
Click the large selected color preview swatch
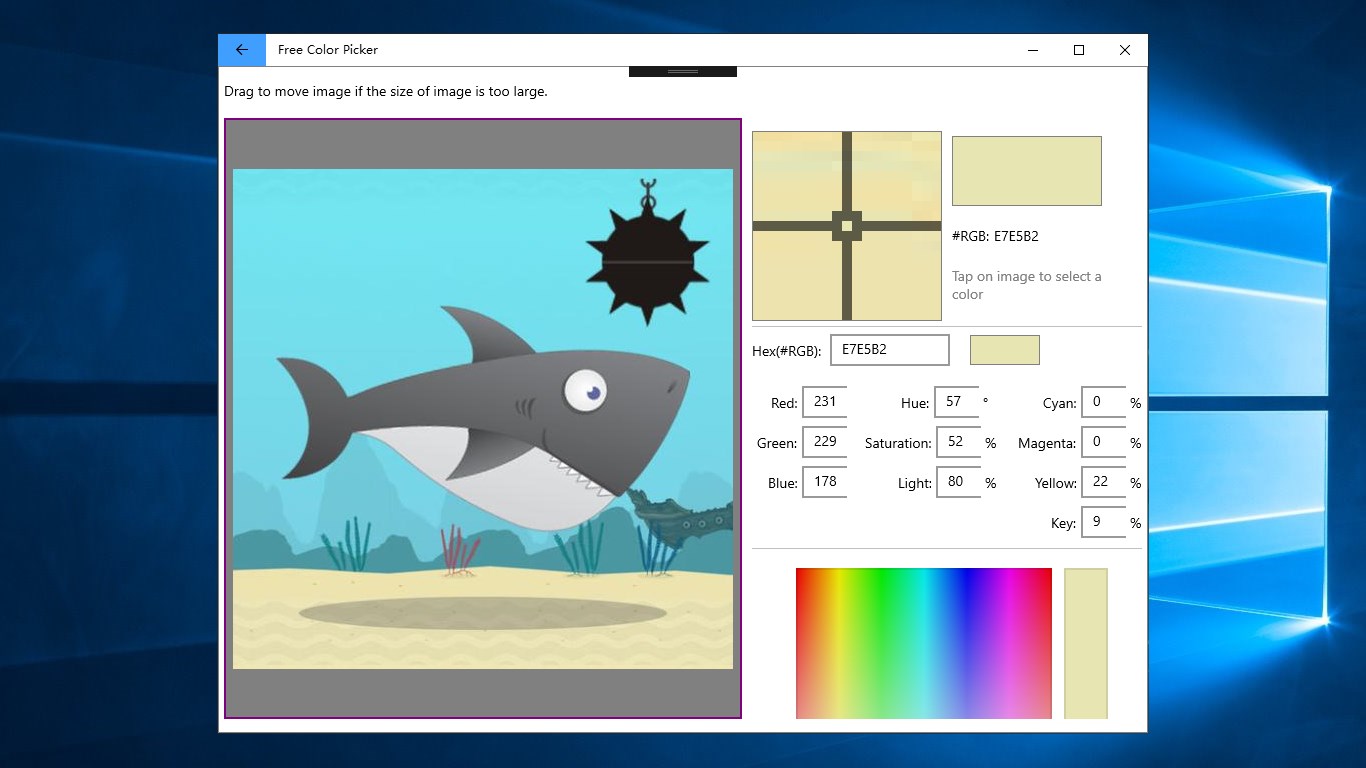(1027, 171)
